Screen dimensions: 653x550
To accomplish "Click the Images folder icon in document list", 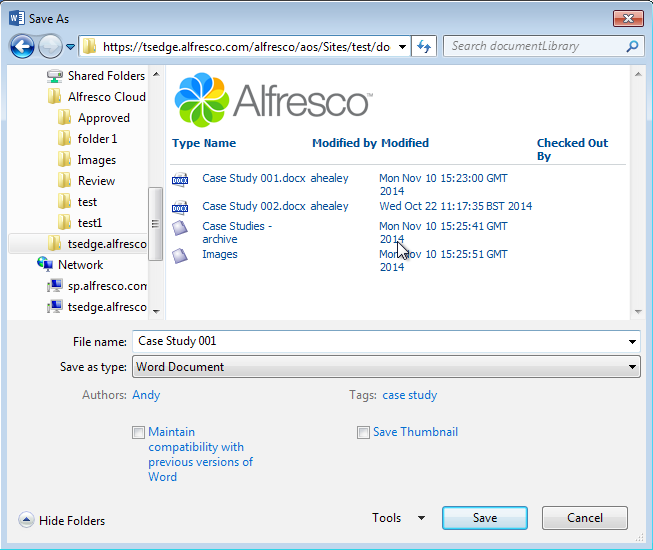I will pyautogui.click(x=180, y=256).
